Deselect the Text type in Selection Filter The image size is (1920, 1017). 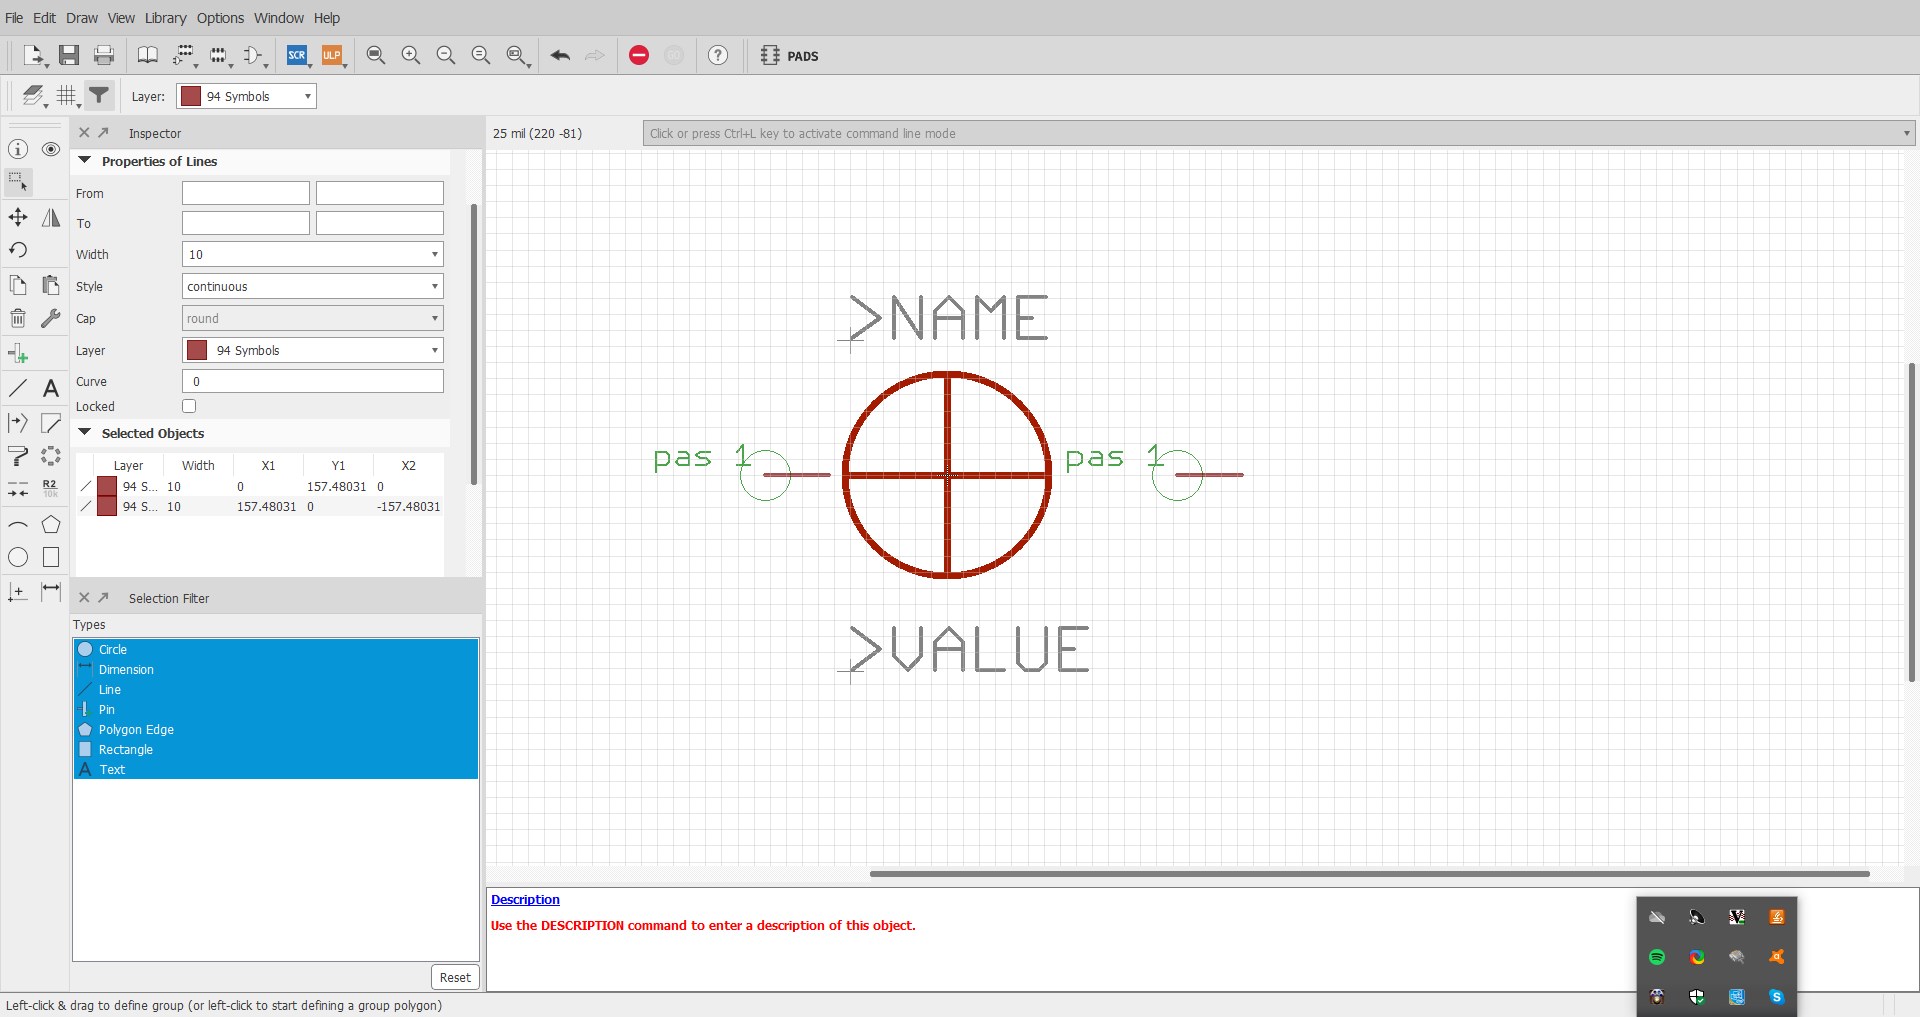click(x=113, y=769)
